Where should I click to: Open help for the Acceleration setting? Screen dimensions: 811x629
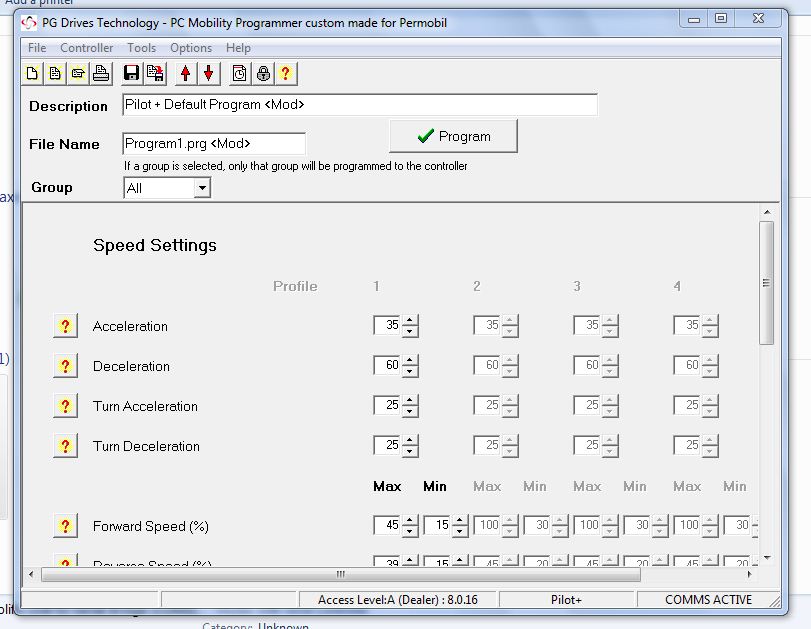(x=65, y=326)
